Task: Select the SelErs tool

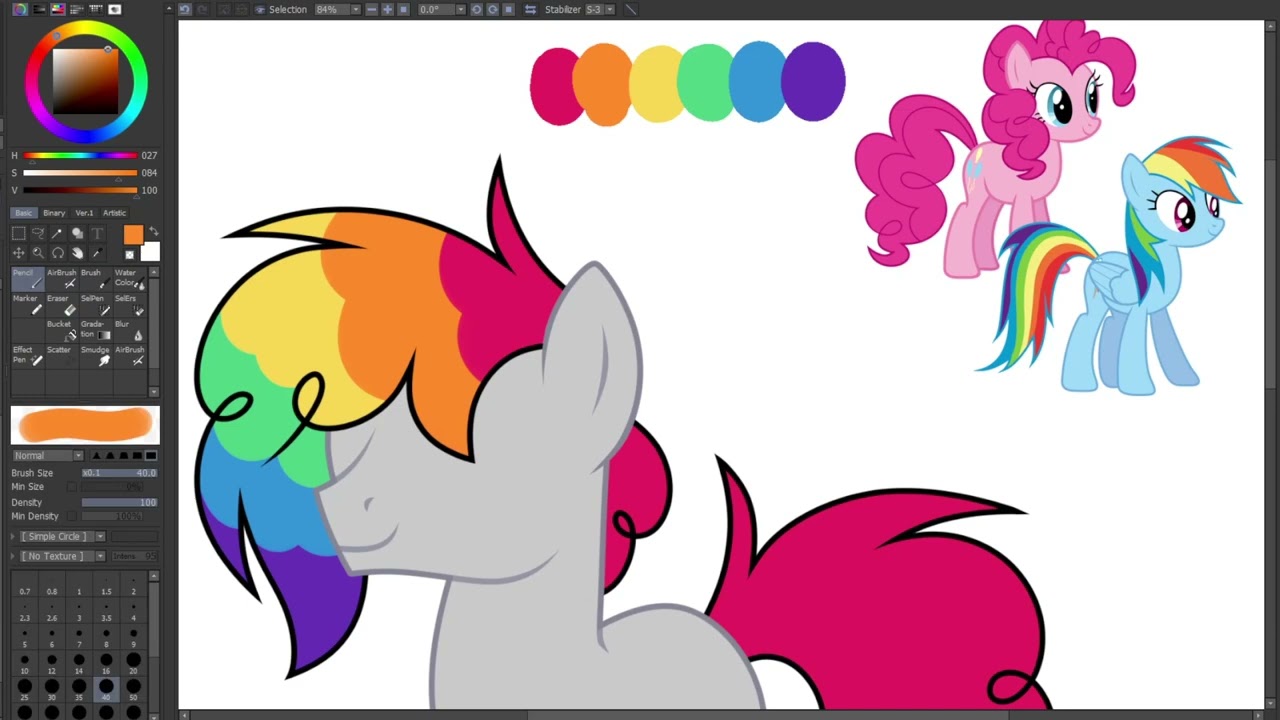Action: 130,305
